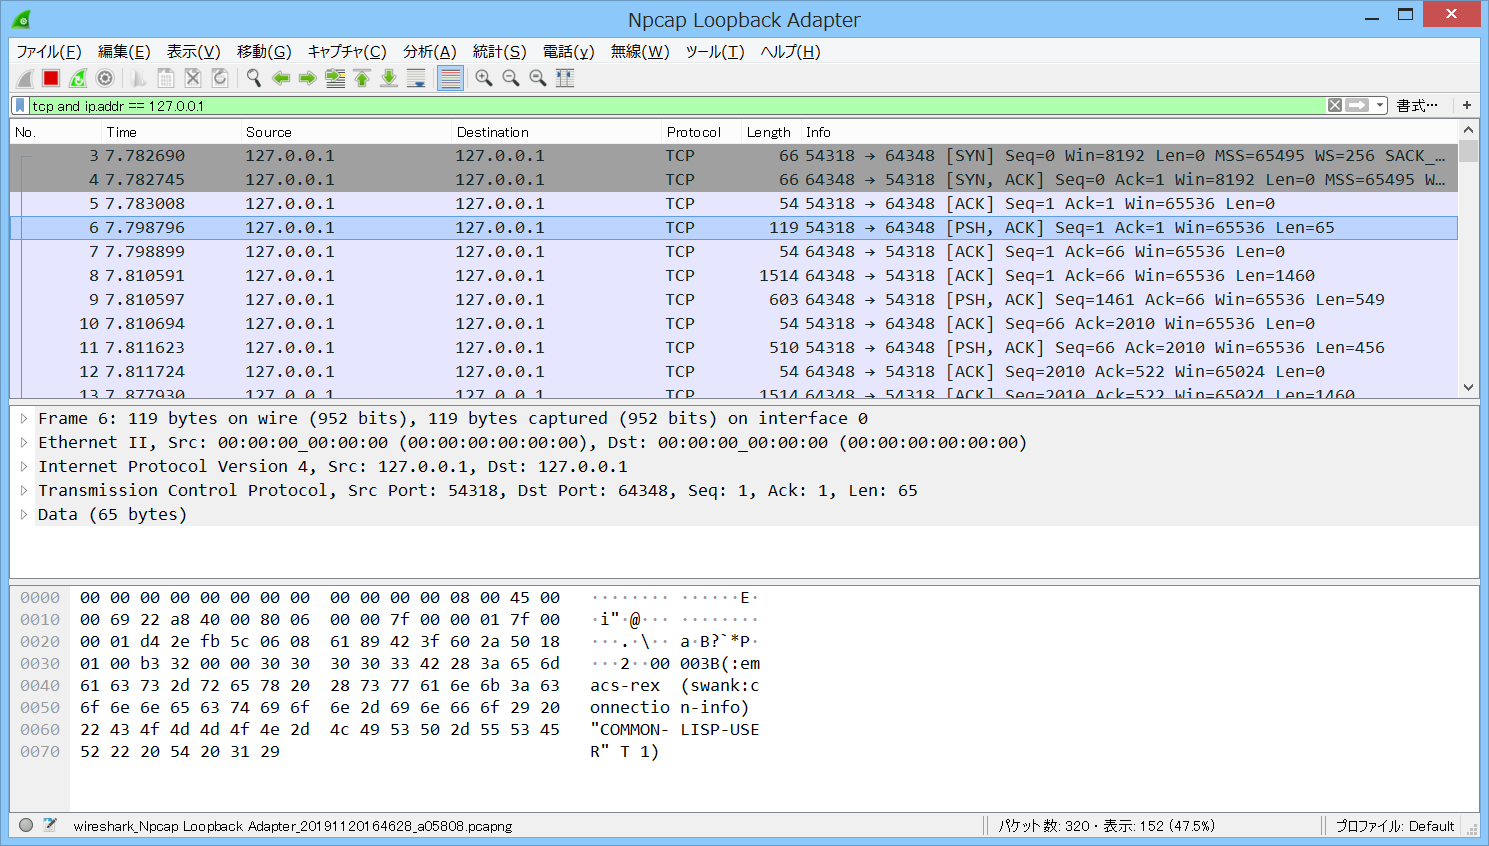Screen dimensions: 1489x846
Task: Toggle auto-scroll during live capture
Action: pos(416,78)
